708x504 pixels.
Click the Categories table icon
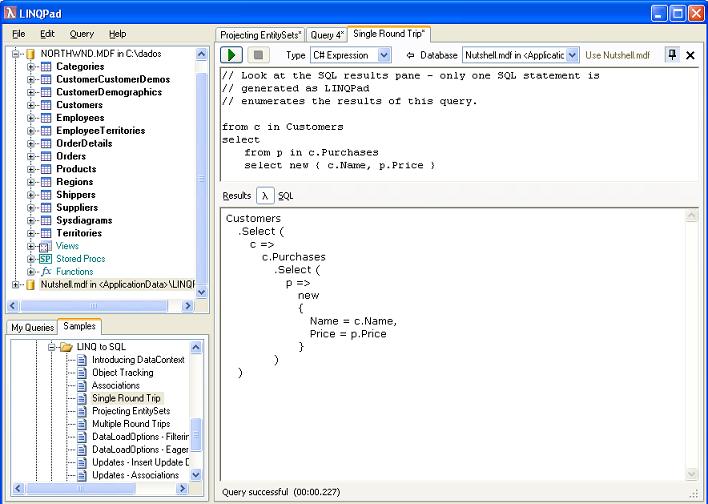pyautogui.click(x=46, y=67)
